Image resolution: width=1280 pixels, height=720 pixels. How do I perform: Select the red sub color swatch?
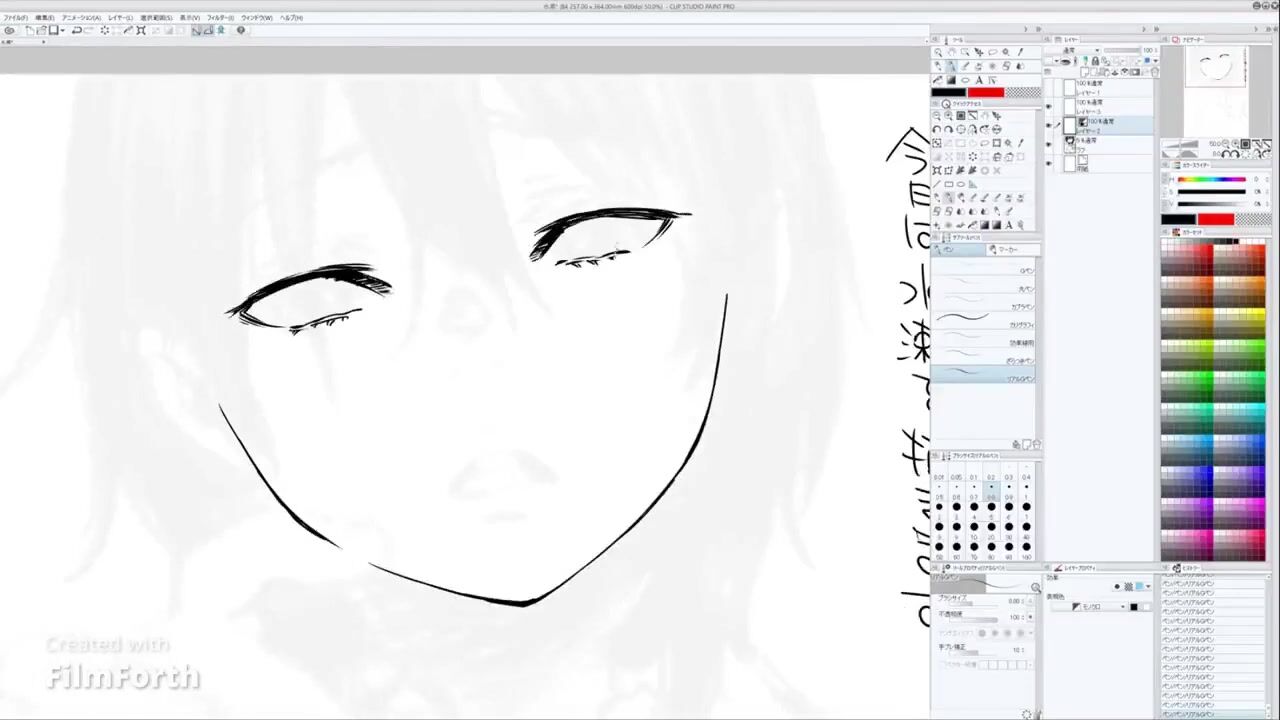pos(985,93)
